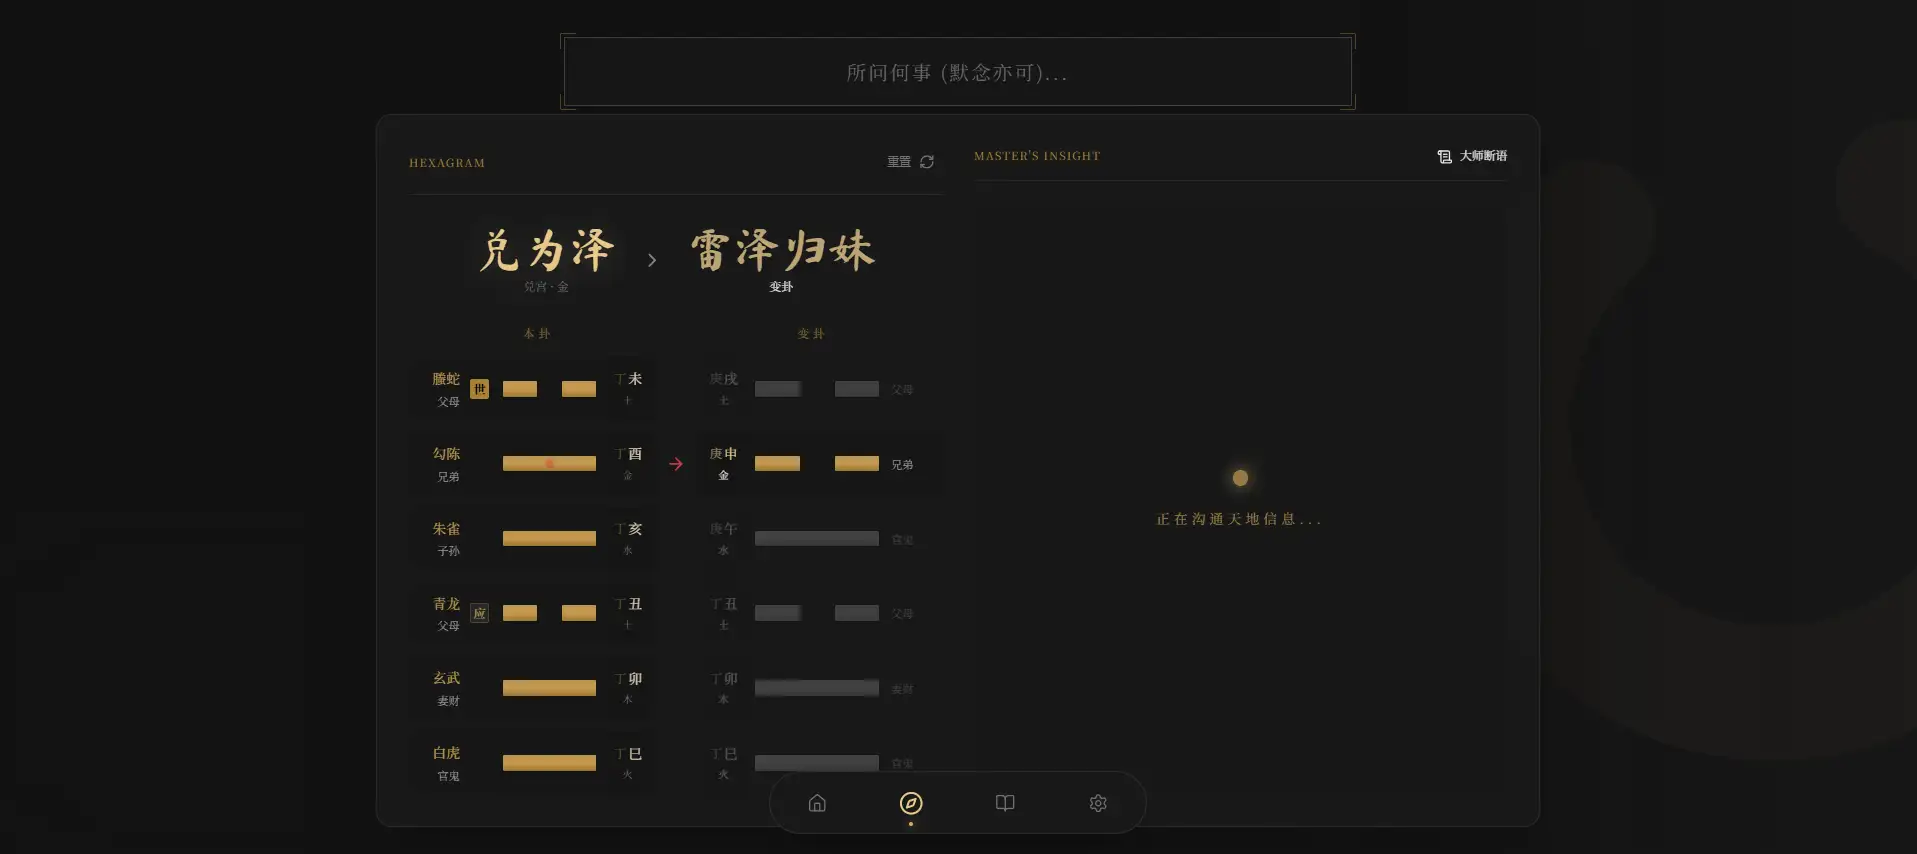Click the 正在沟通天地信息 loading text

[x=1239, y=519]
